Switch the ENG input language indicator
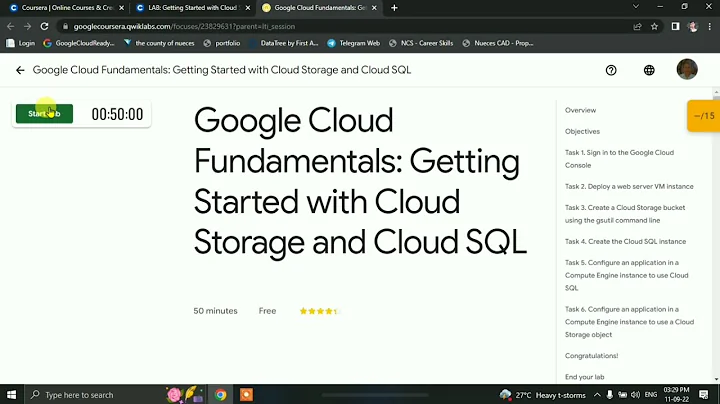The image size is (720, 404). point(651,395)
